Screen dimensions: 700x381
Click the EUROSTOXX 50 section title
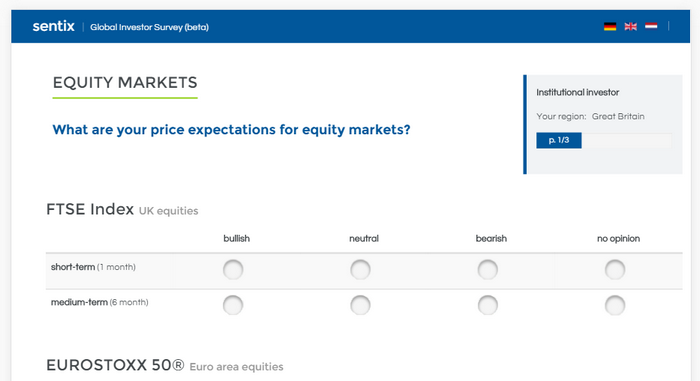click(115, 365)
